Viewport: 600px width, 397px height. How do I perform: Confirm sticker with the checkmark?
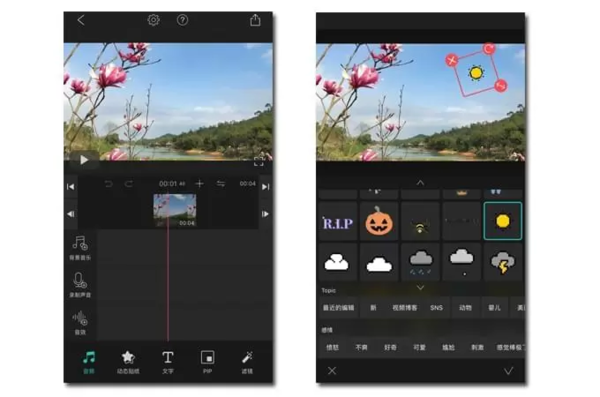pos(508,371)
